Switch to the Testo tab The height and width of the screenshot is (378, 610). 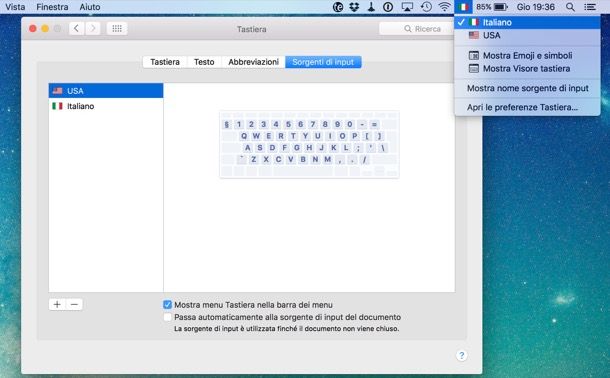point(204,62)
